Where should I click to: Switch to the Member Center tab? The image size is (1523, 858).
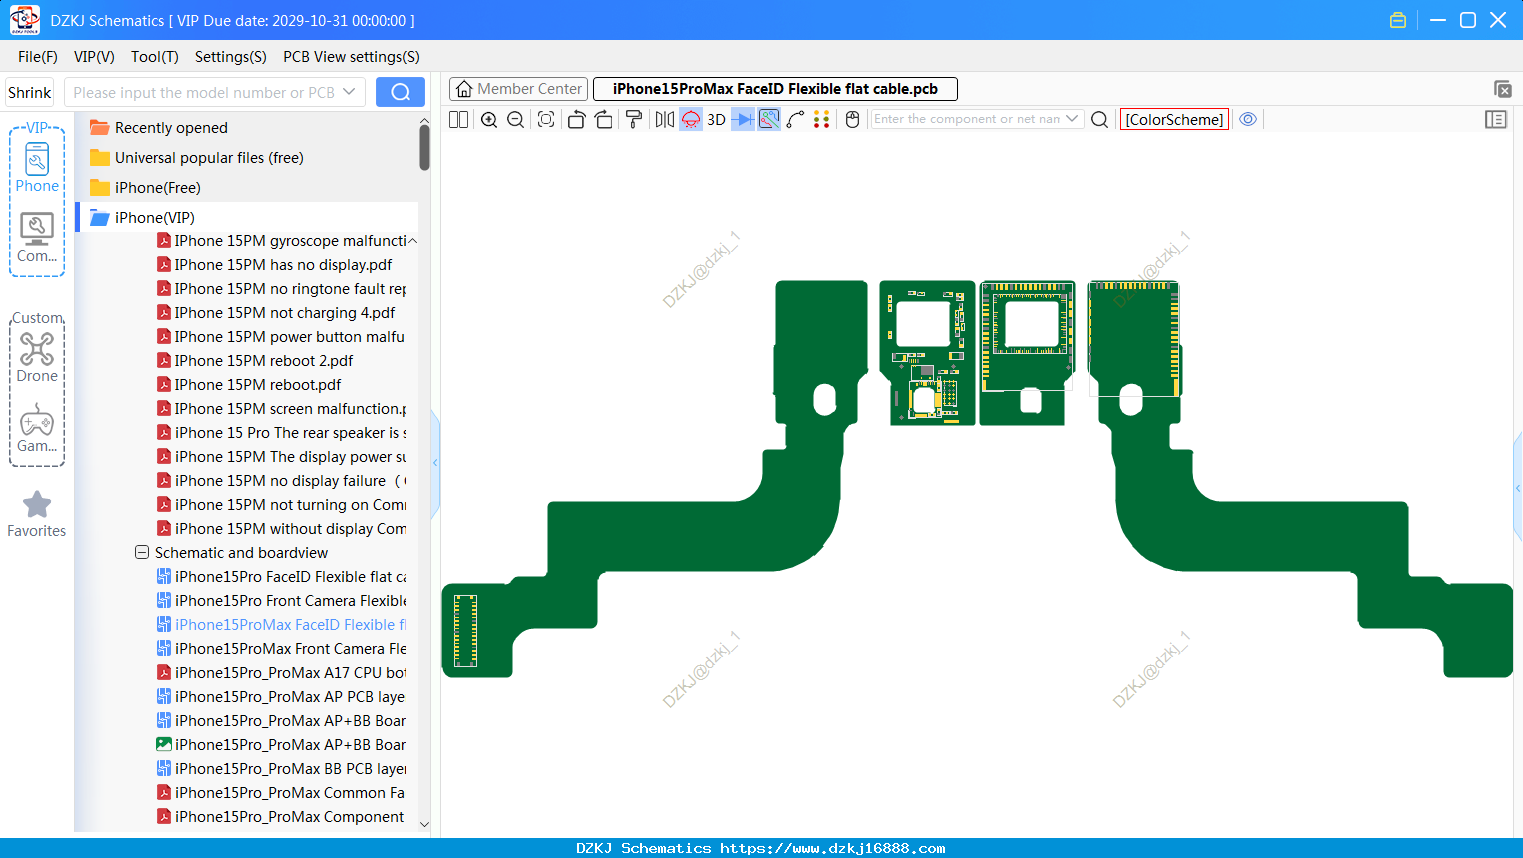(x=518, y=89)
